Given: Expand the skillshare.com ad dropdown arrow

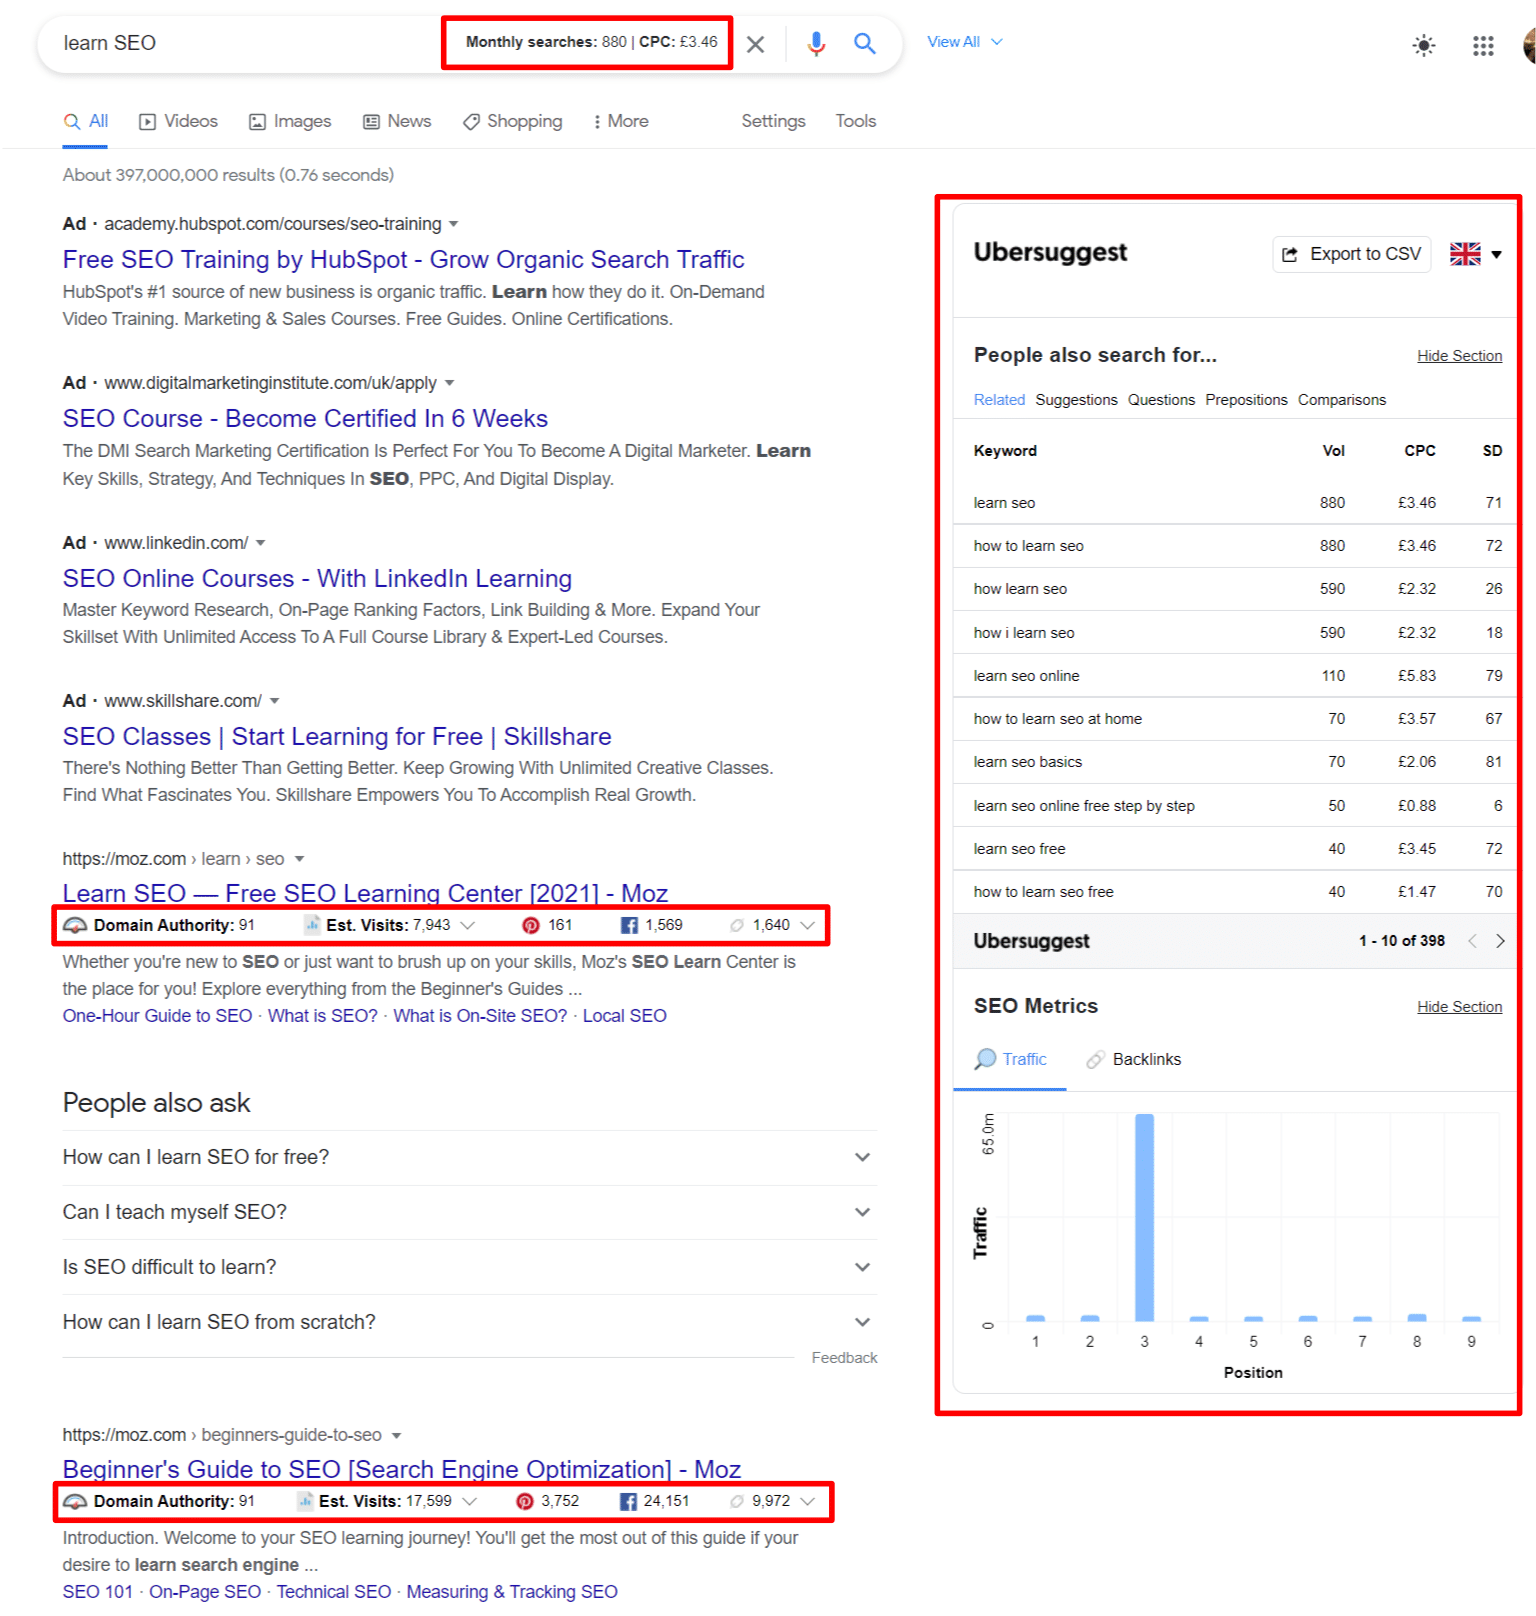Looking at the screenshot, I should 275,701.
